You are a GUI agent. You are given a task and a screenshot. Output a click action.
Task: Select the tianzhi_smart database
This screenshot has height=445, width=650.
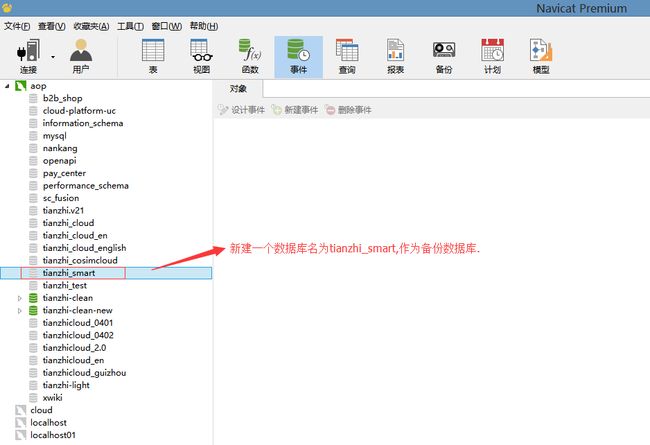[69, 273]
